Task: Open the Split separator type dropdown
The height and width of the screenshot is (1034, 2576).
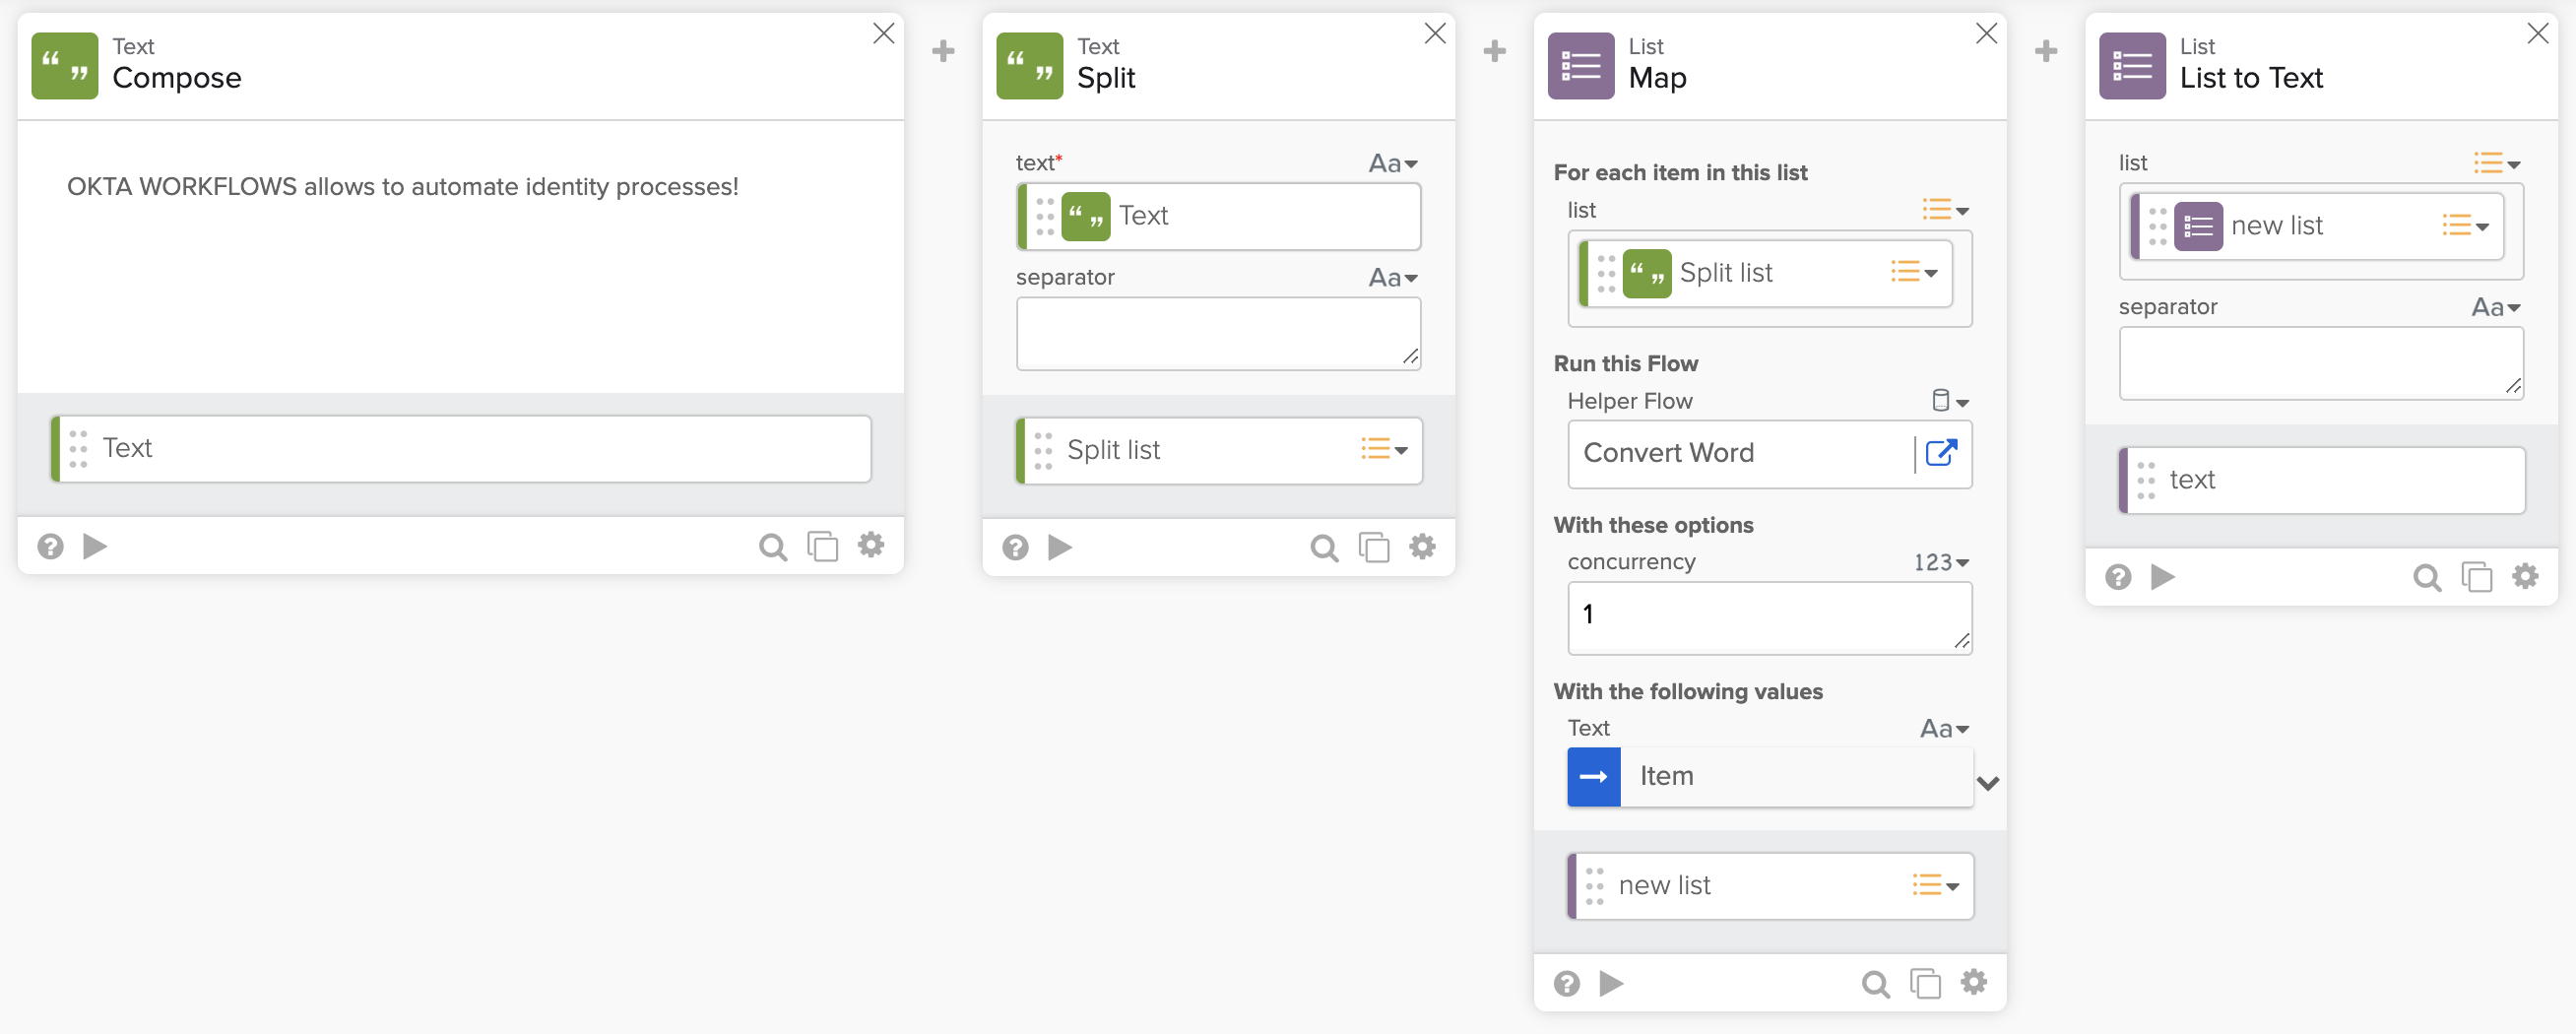Action: (1393, 277)
